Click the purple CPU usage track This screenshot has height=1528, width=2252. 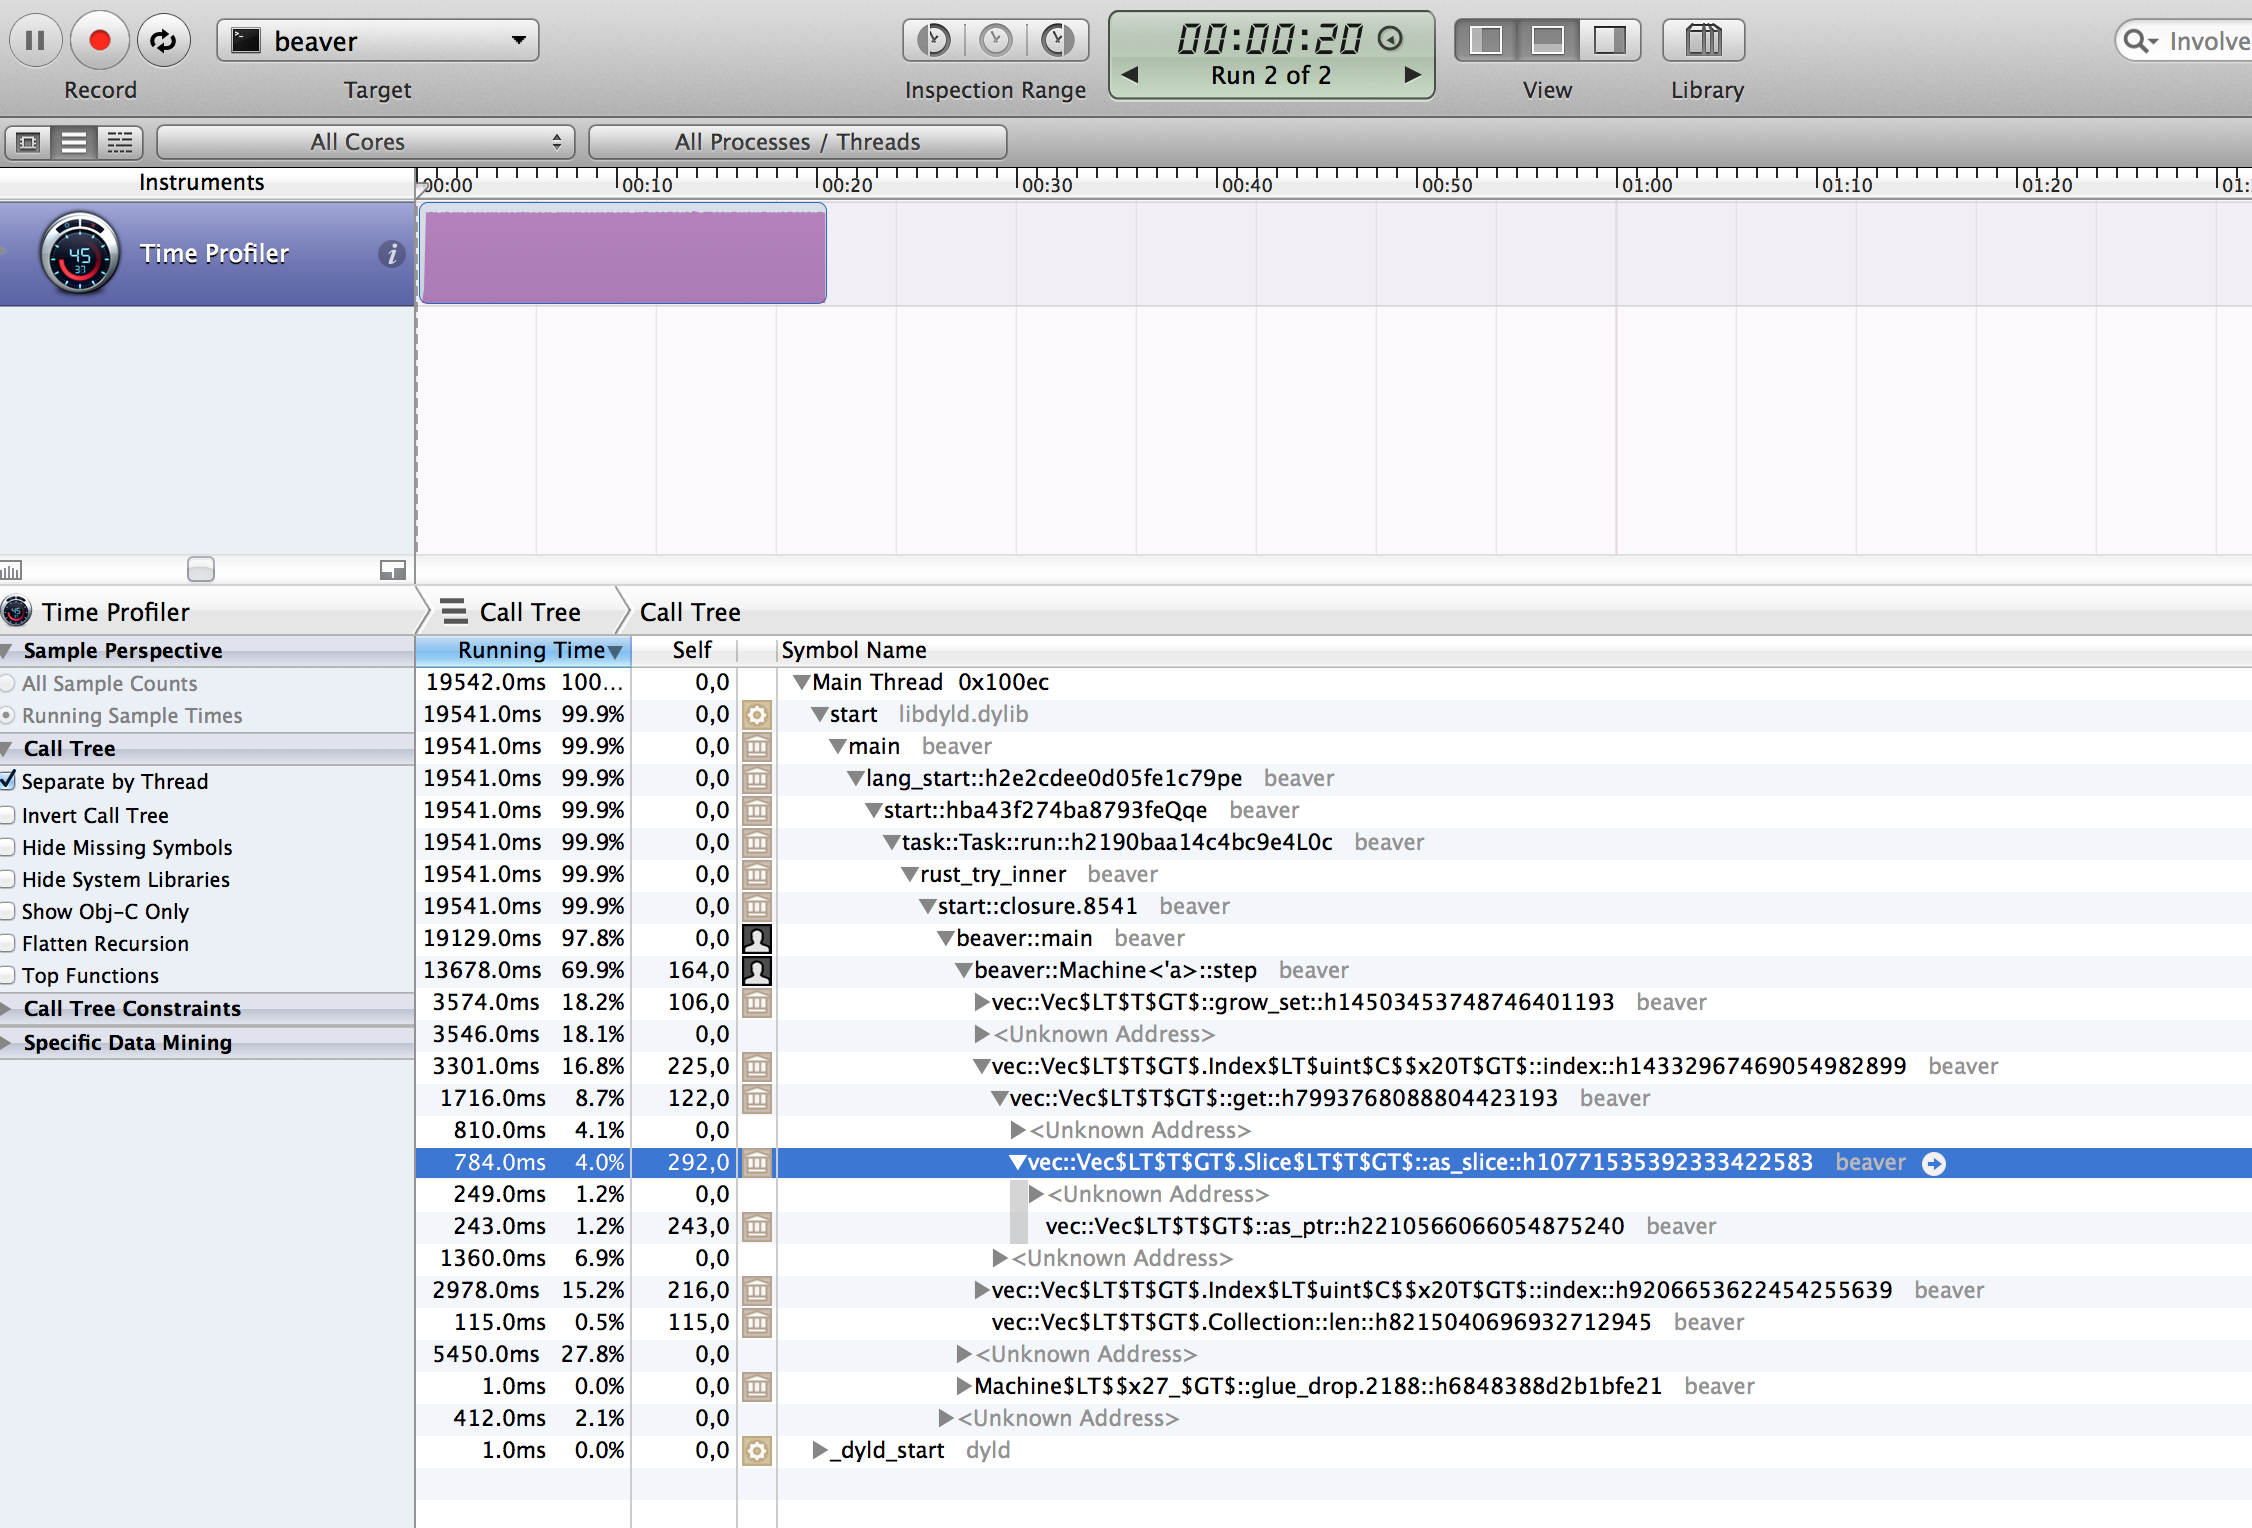623,254
